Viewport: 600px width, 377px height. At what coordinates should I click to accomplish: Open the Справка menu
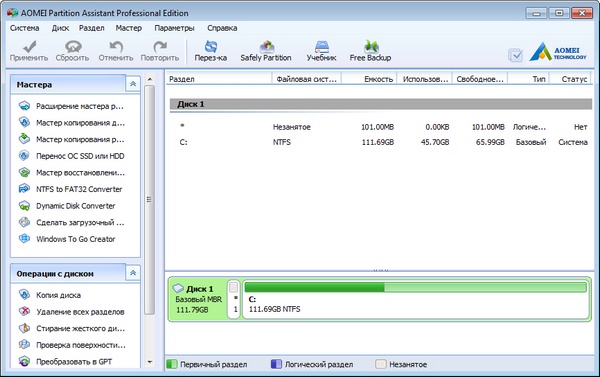pyautogui.click(x=222, y=28)
